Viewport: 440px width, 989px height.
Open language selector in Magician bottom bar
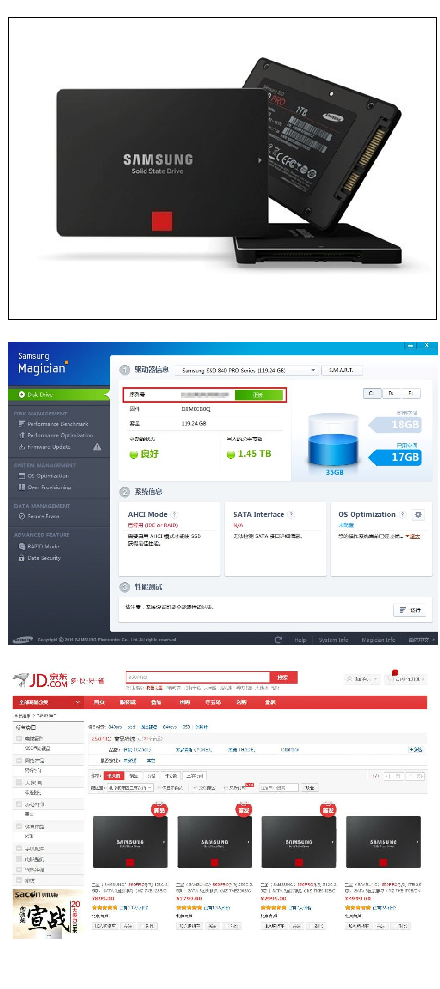pos(422,640)
